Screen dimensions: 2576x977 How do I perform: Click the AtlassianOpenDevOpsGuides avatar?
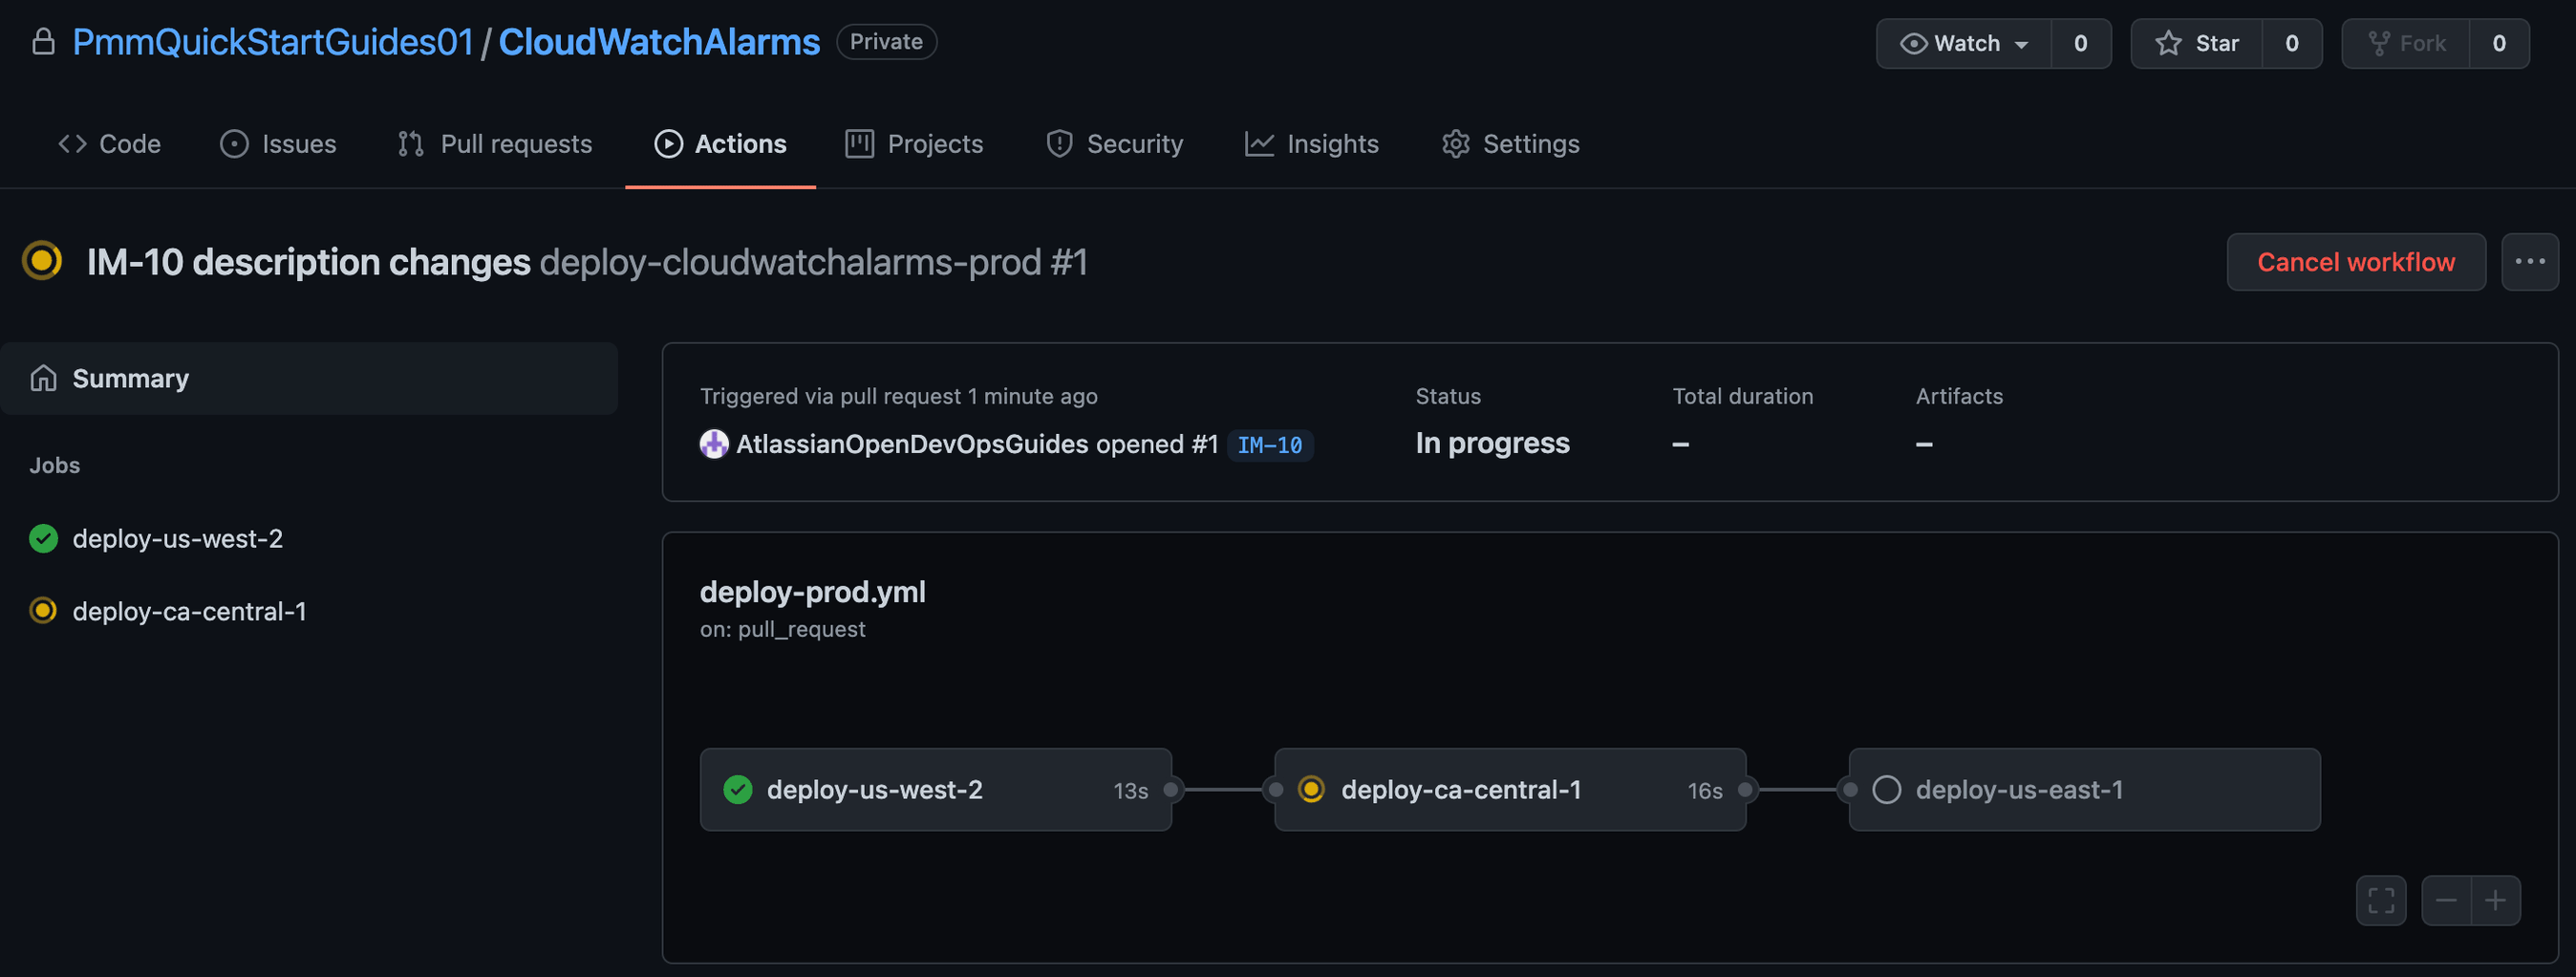click(713, 444)
